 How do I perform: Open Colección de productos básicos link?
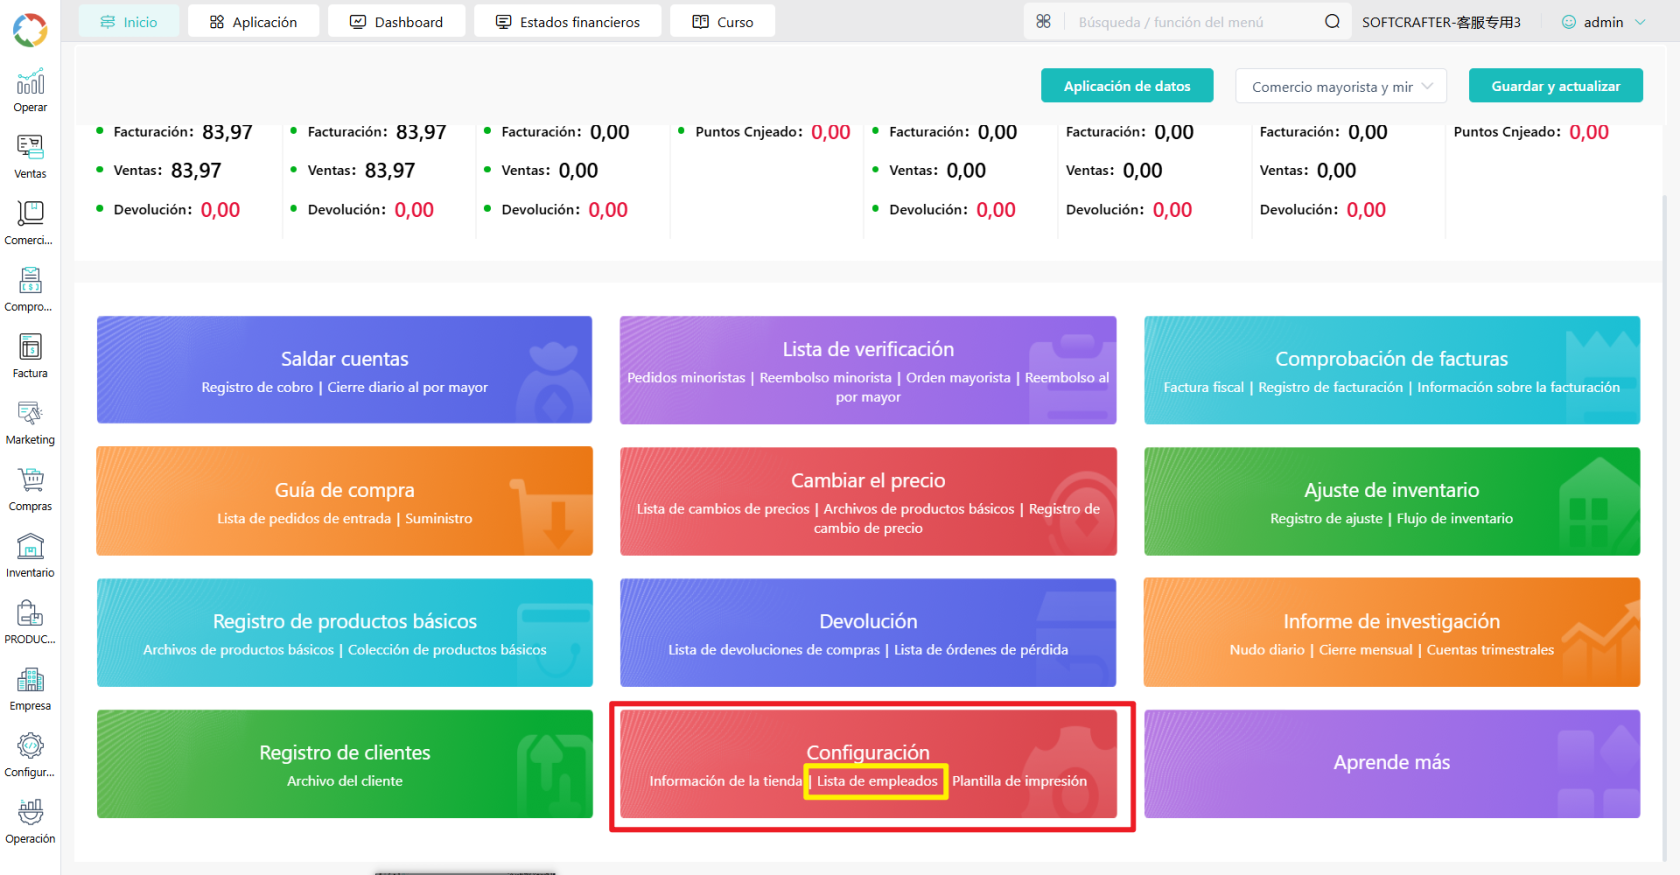click(447, 650)
